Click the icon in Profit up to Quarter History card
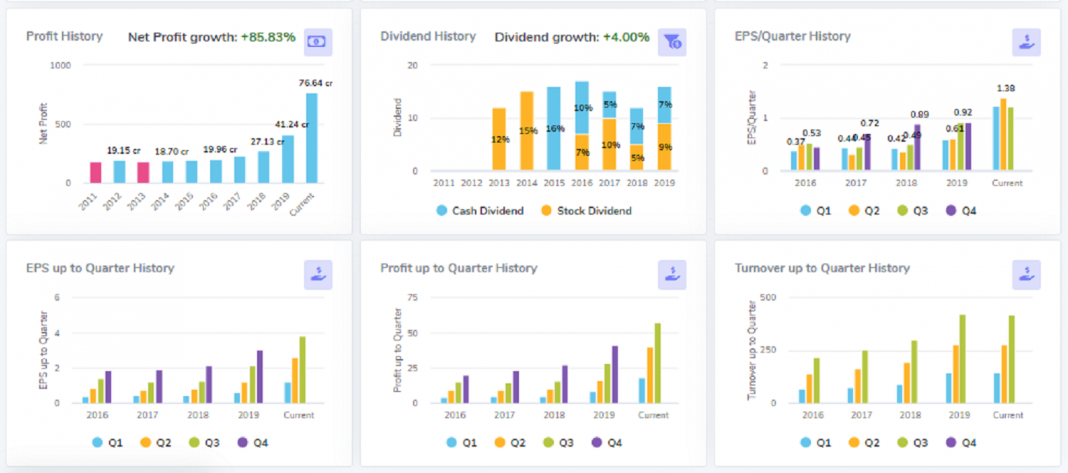 tap(672, 274)
